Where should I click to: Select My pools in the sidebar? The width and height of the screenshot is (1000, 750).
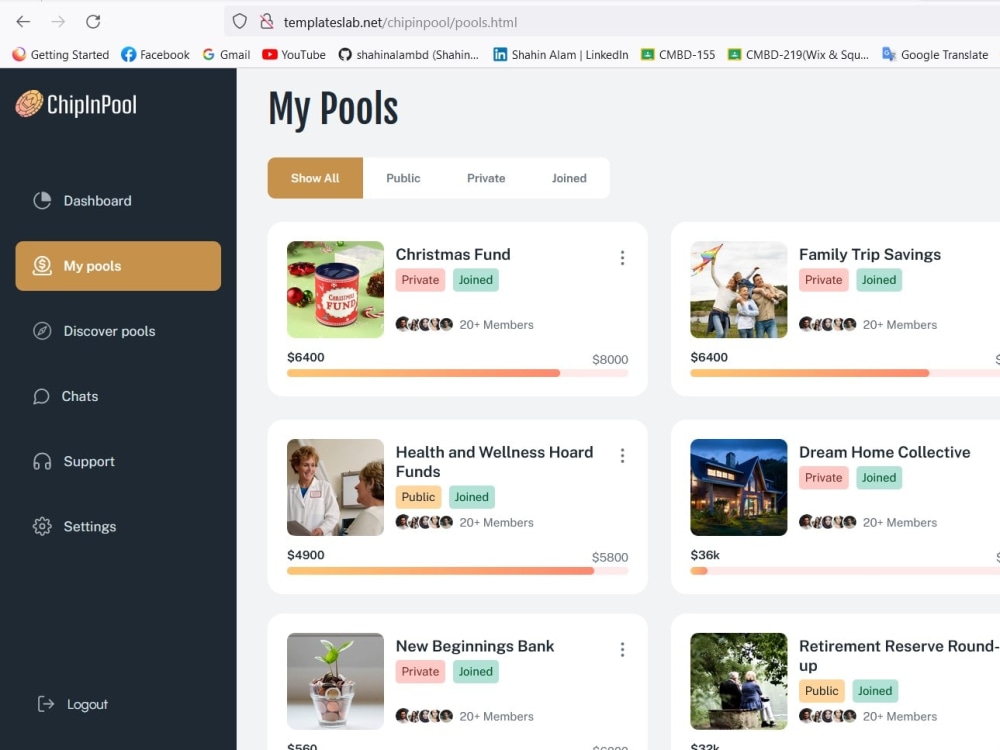click(118, 266)
